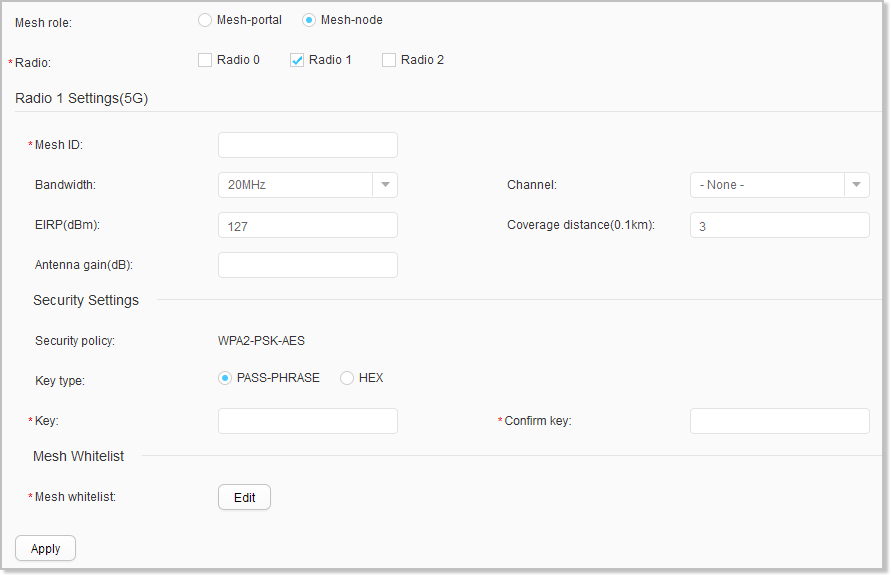Choose the PASS-PHRASE key type
This screenshot has height=575, width=891.
(x=225, y=378)
